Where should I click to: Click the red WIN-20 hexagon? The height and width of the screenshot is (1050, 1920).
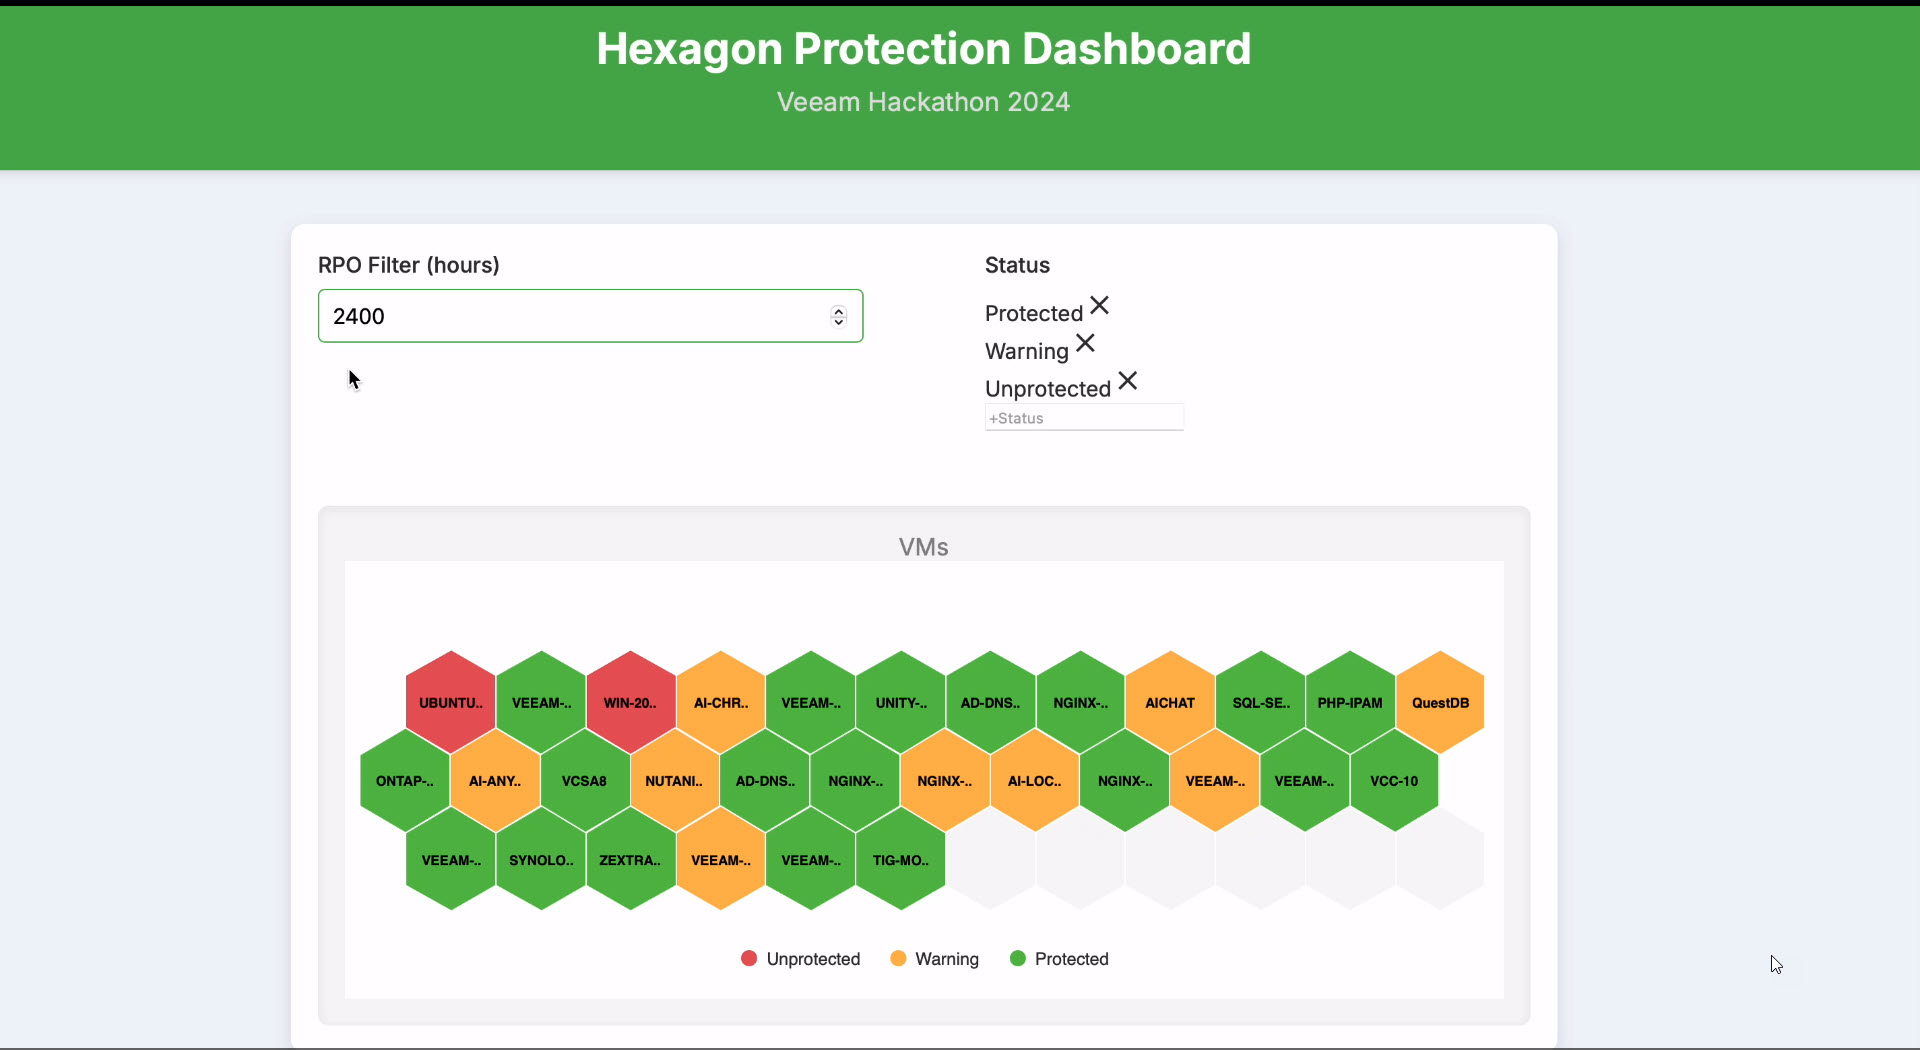[x=629, y=701]
